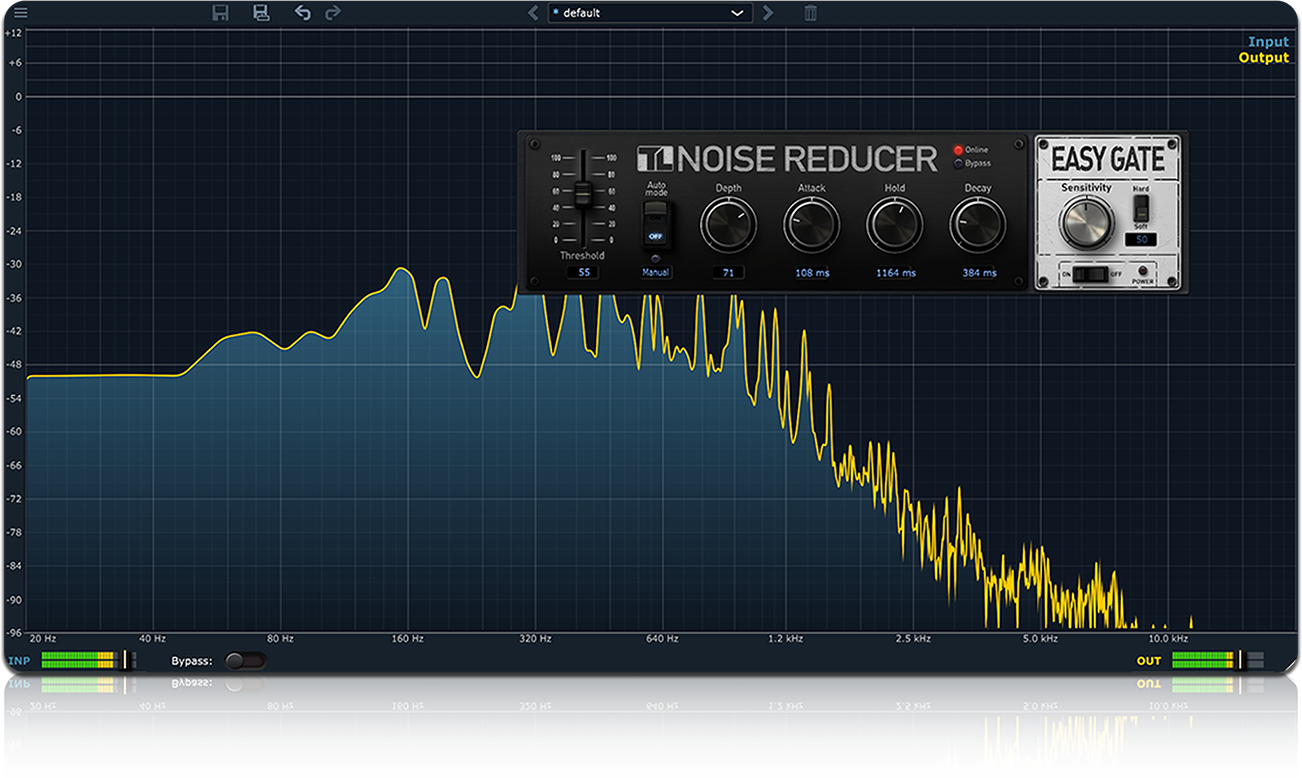Toggle the Bypass switch in the bottom bar
This screenshot has width=1302, height=778.
[x=245, y=660]
